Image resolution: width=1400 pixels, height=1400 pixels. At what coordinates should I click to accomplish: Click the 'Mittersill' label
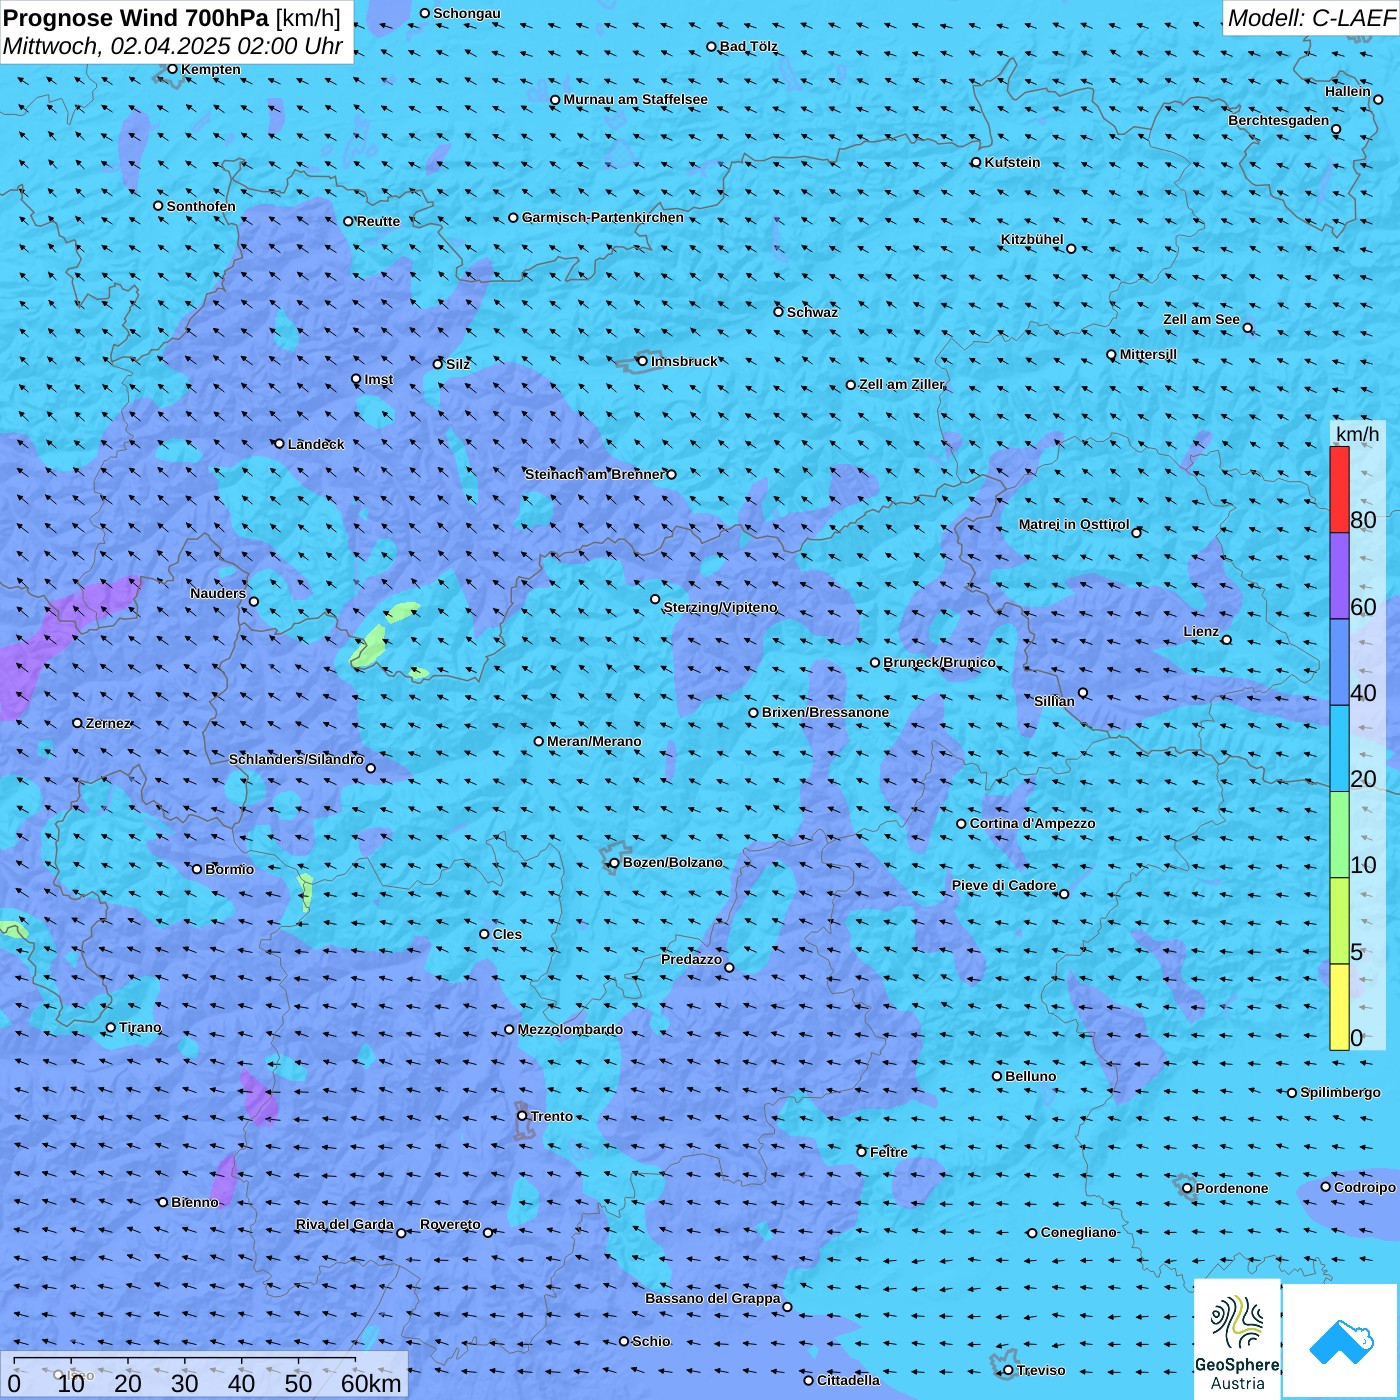pos(1148,354)
